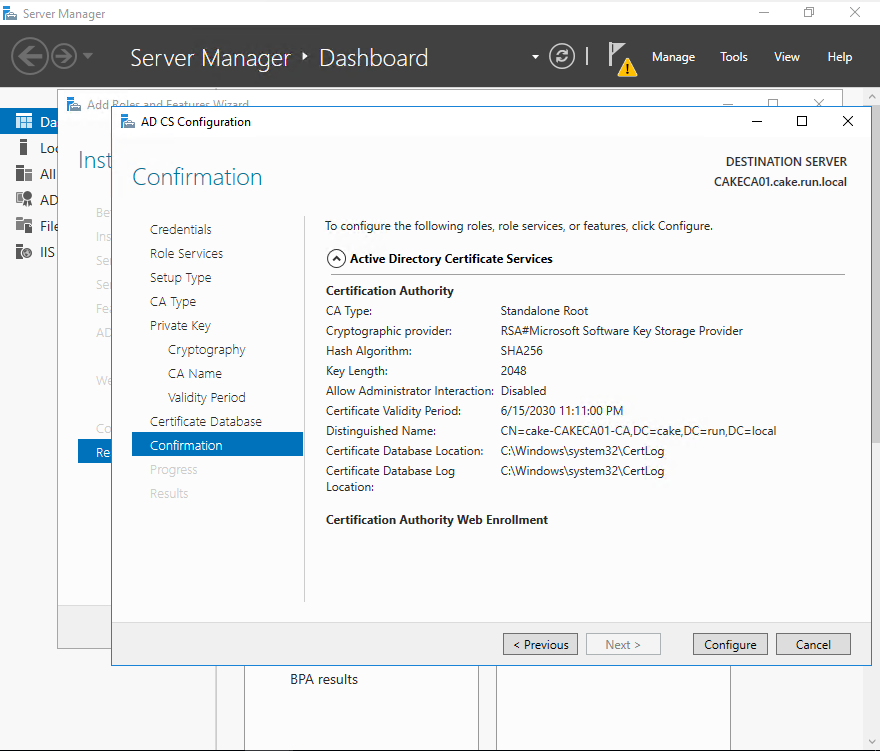Go to the Role Services step

pos(186,254)
